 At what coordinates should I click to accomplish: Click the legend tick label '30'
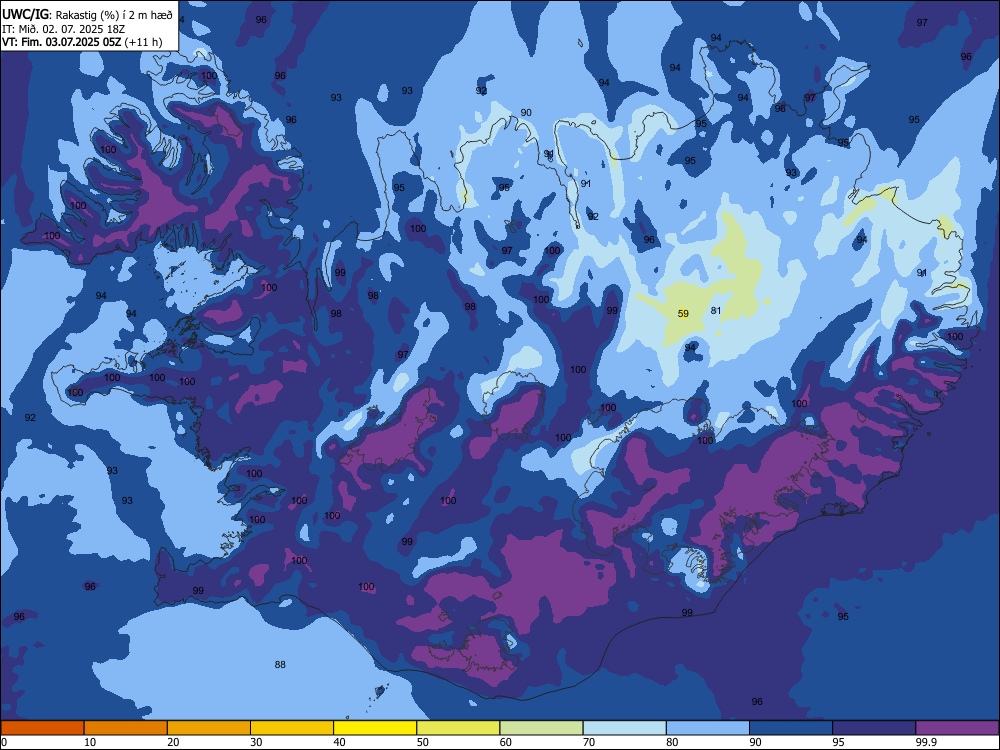coord(256,742)
